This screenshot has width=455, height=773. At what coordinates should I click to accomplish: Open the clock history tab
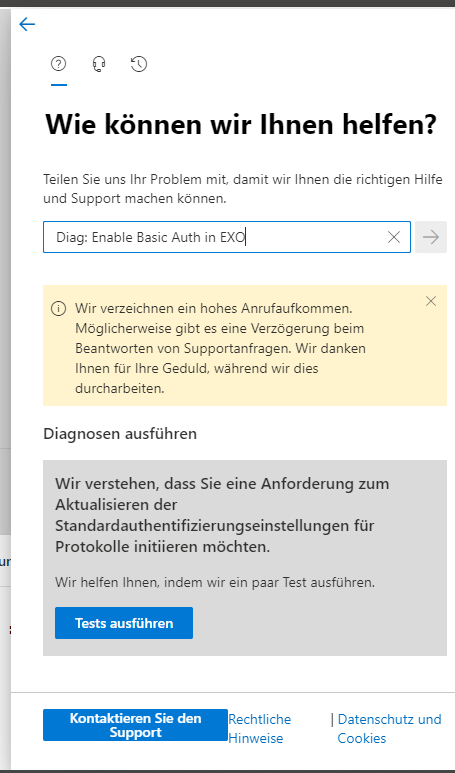pyautogui.click(x=139, y=64)
